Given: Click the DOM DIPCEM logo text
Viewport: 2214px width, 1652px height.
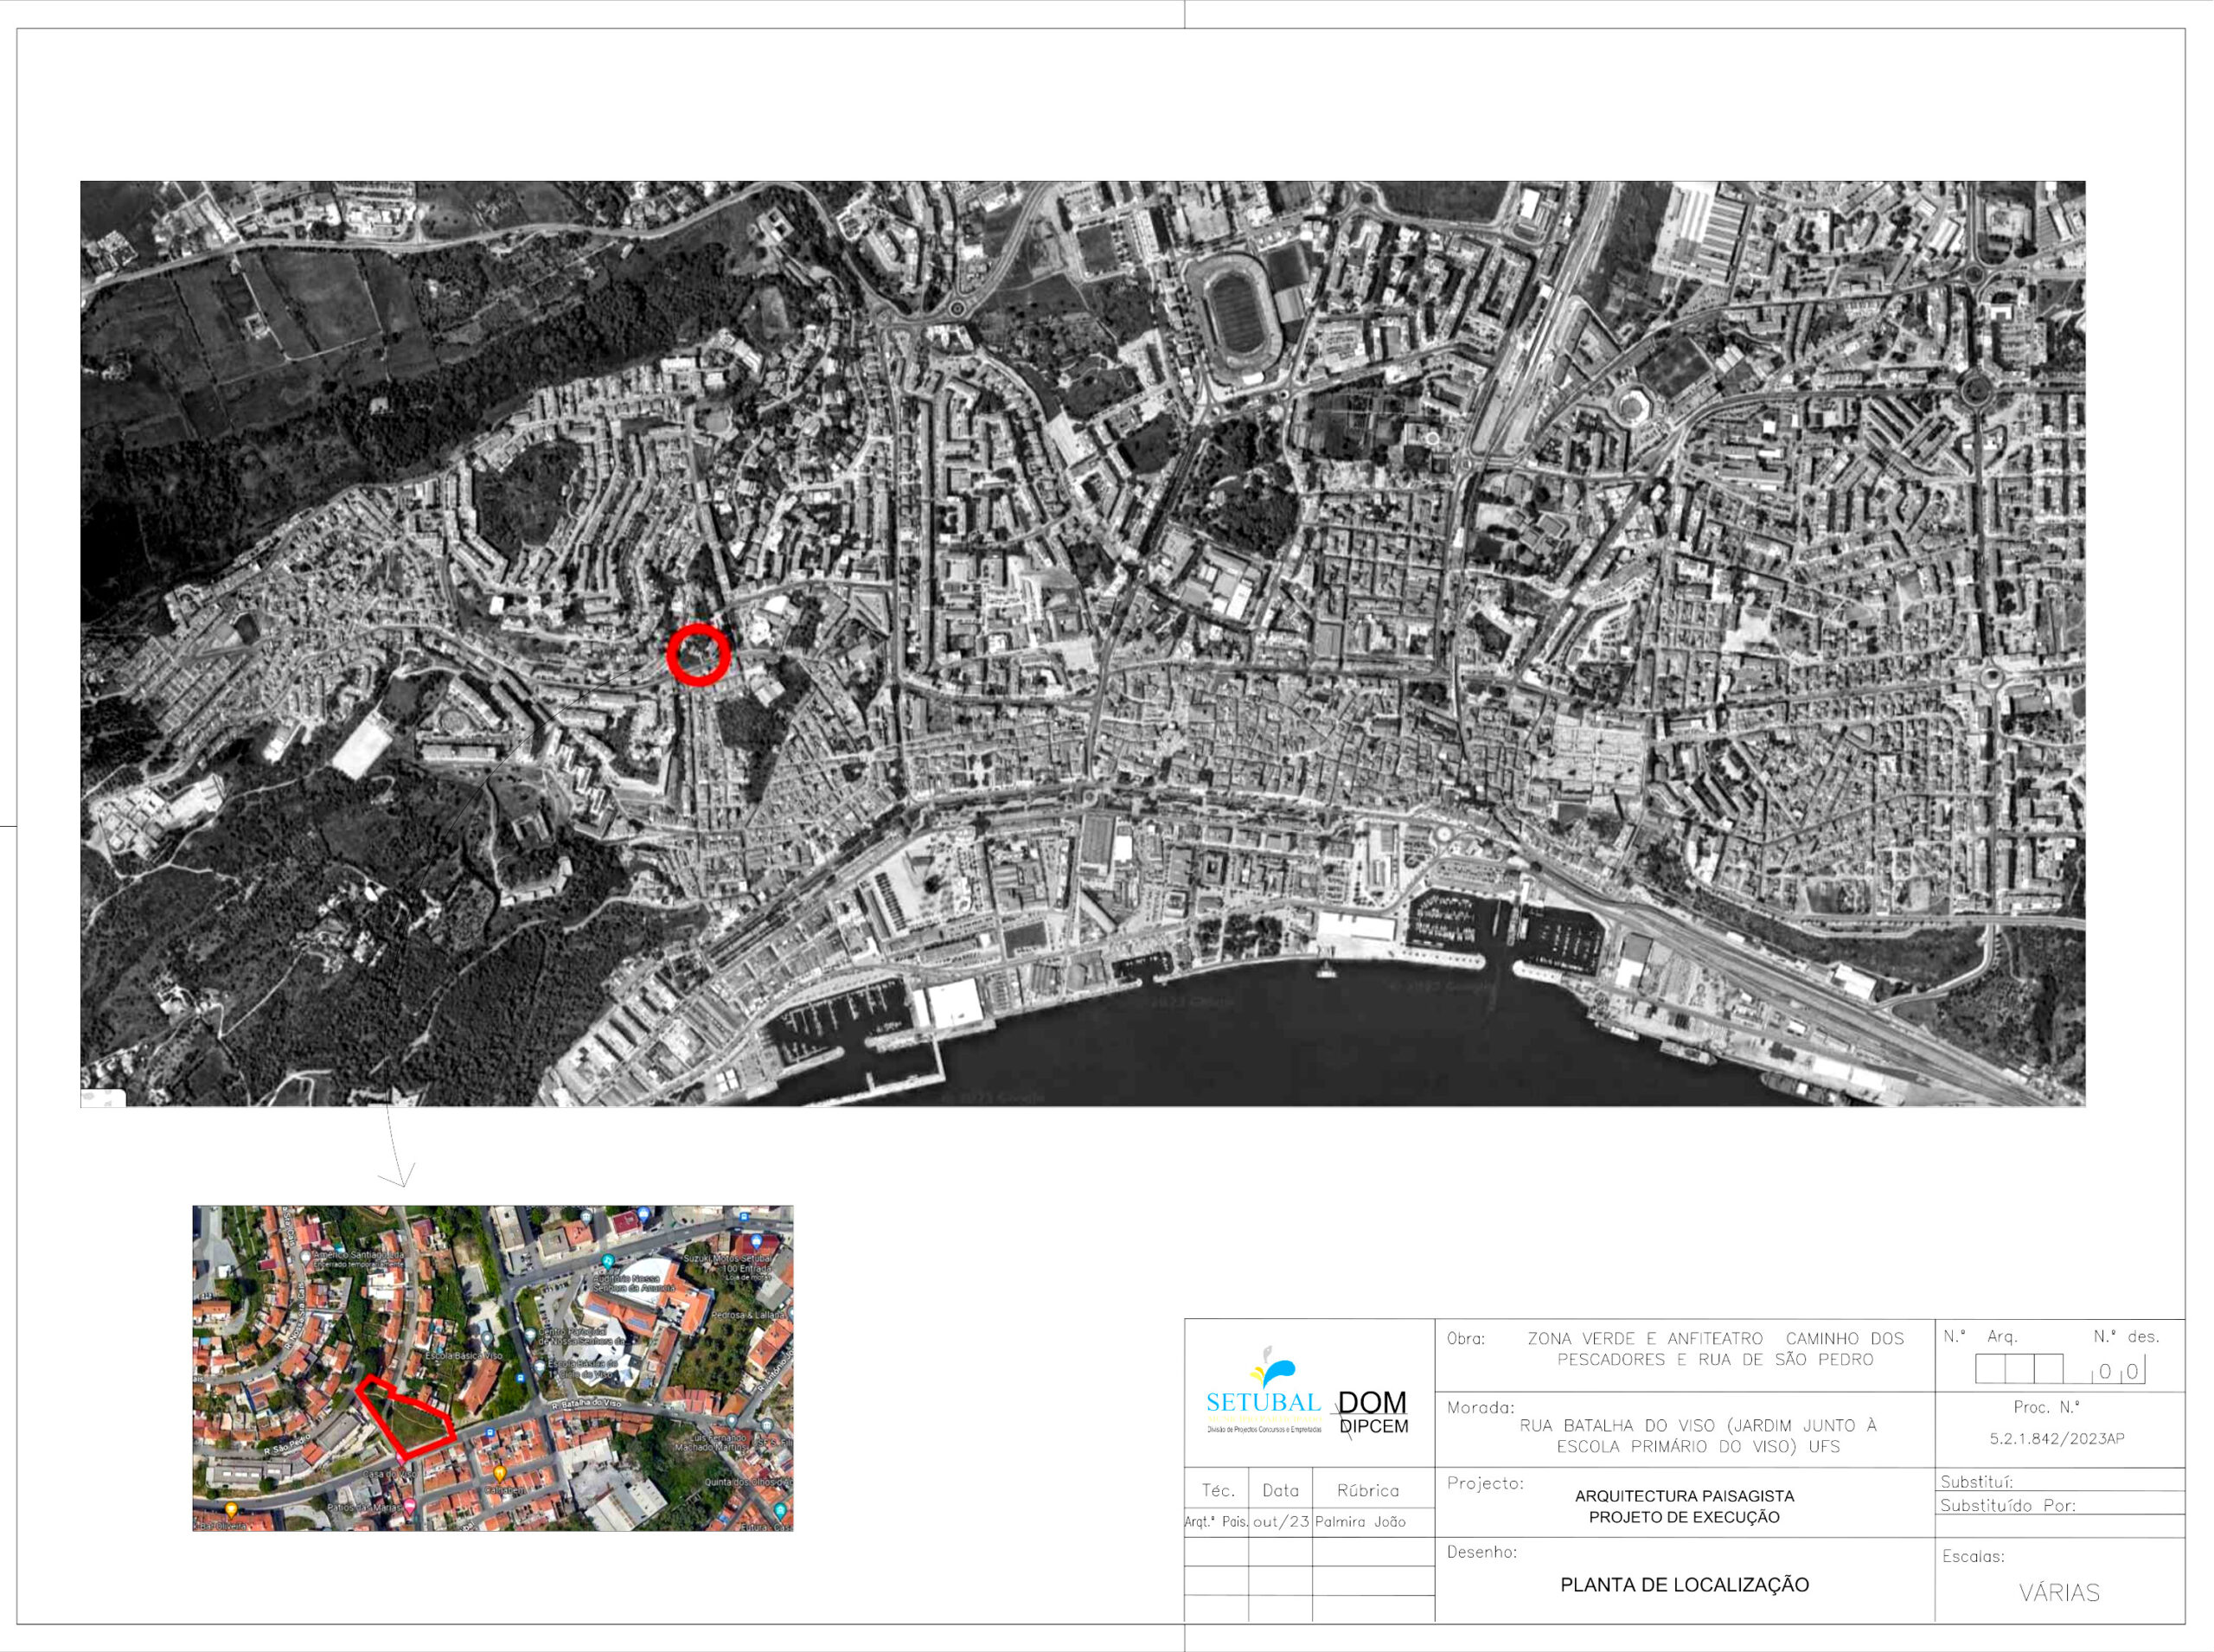Looking at the screenshot, I should pos(1373,1412).
